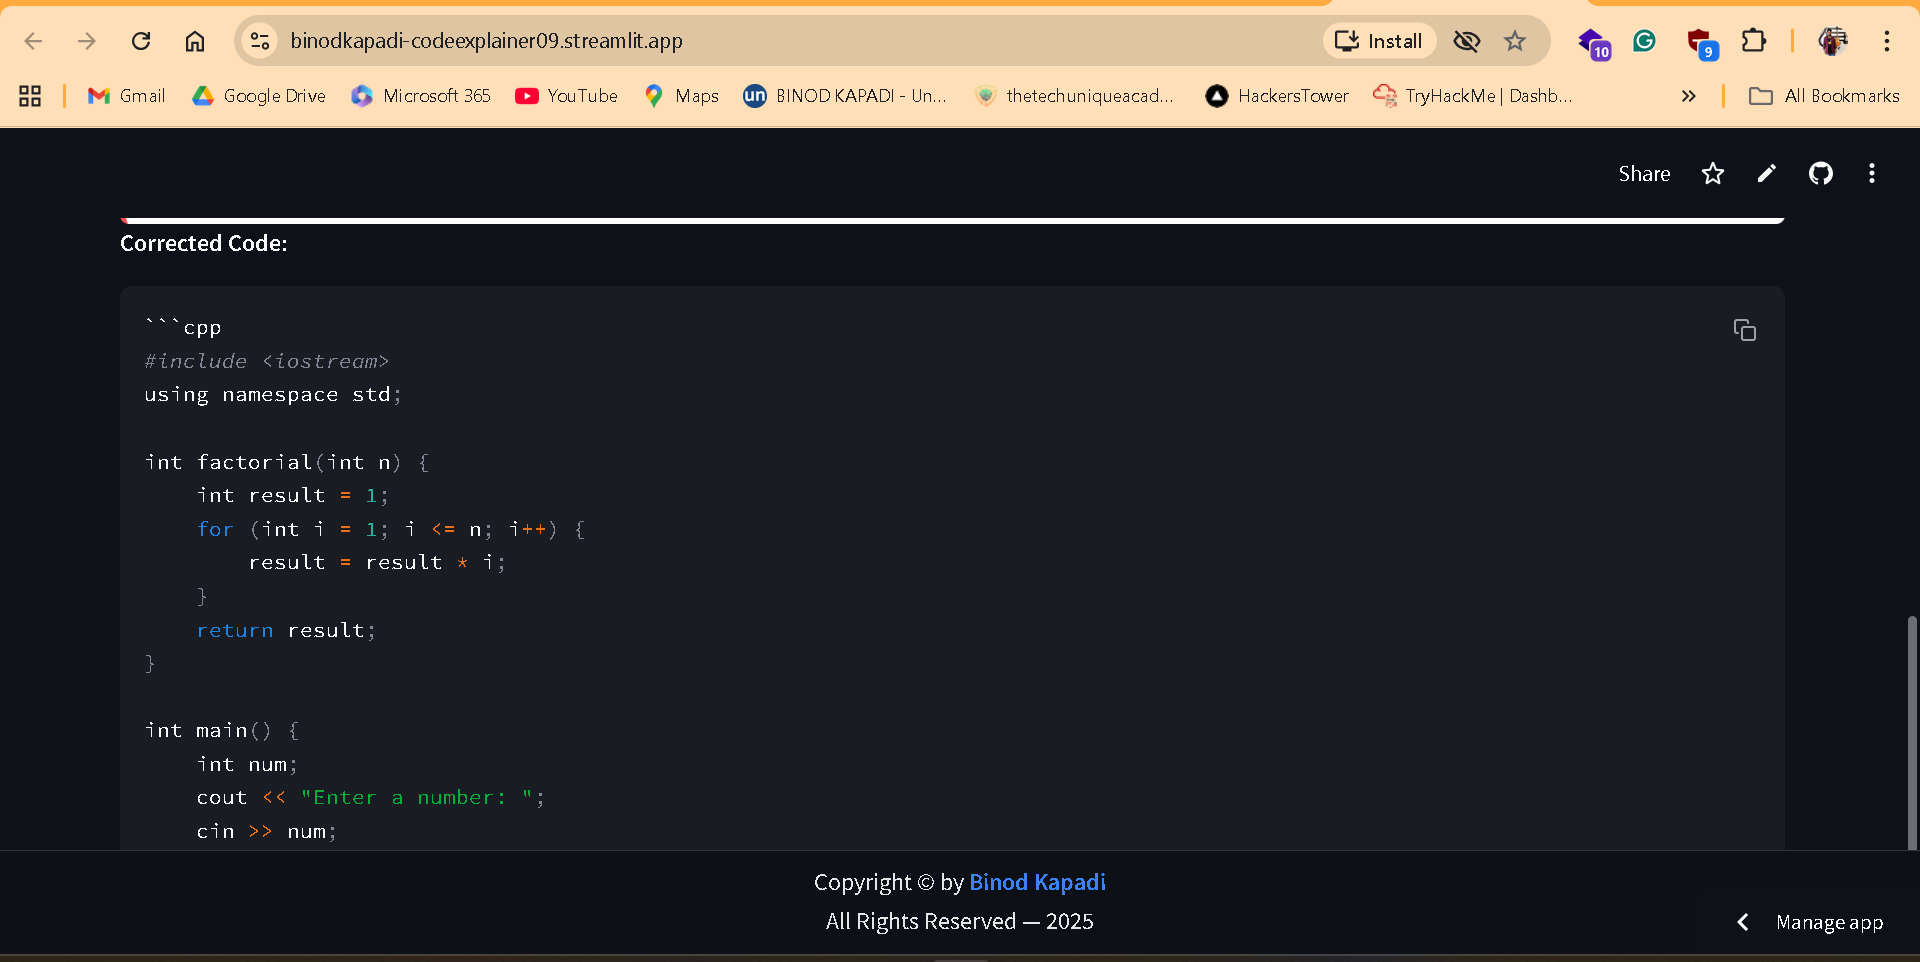
Task: Open the All Bookmarks folder
Action: pyautogui.click(x=1824, y=96)
